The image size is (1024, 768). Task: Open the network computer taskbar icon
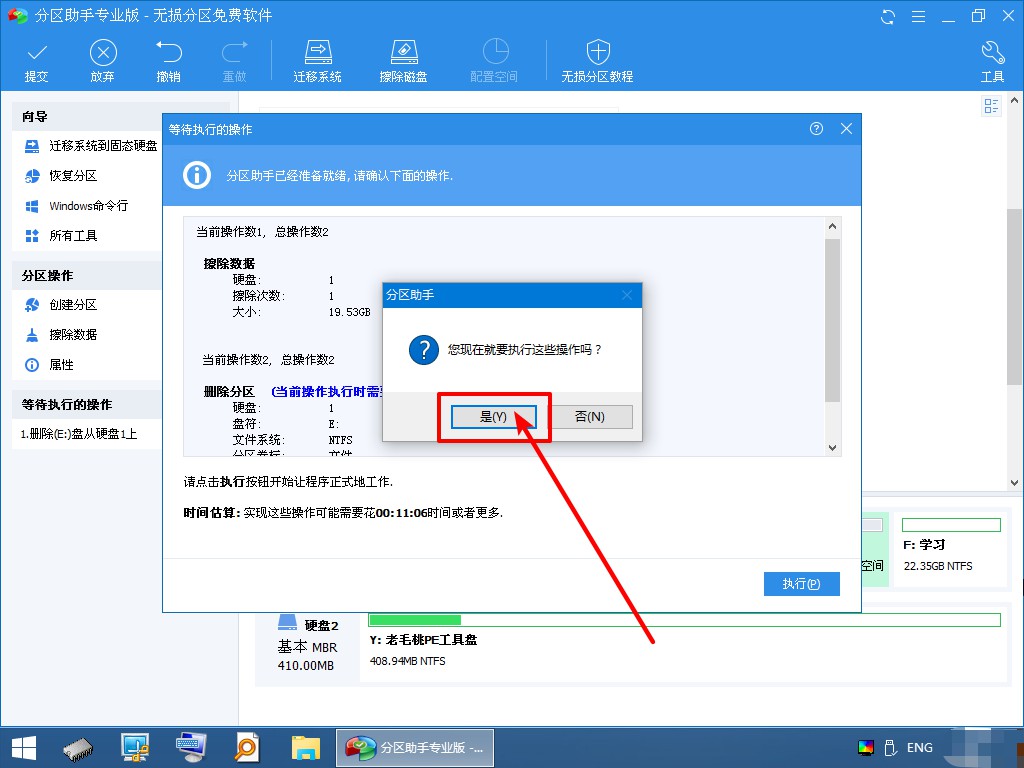point(135,748)
